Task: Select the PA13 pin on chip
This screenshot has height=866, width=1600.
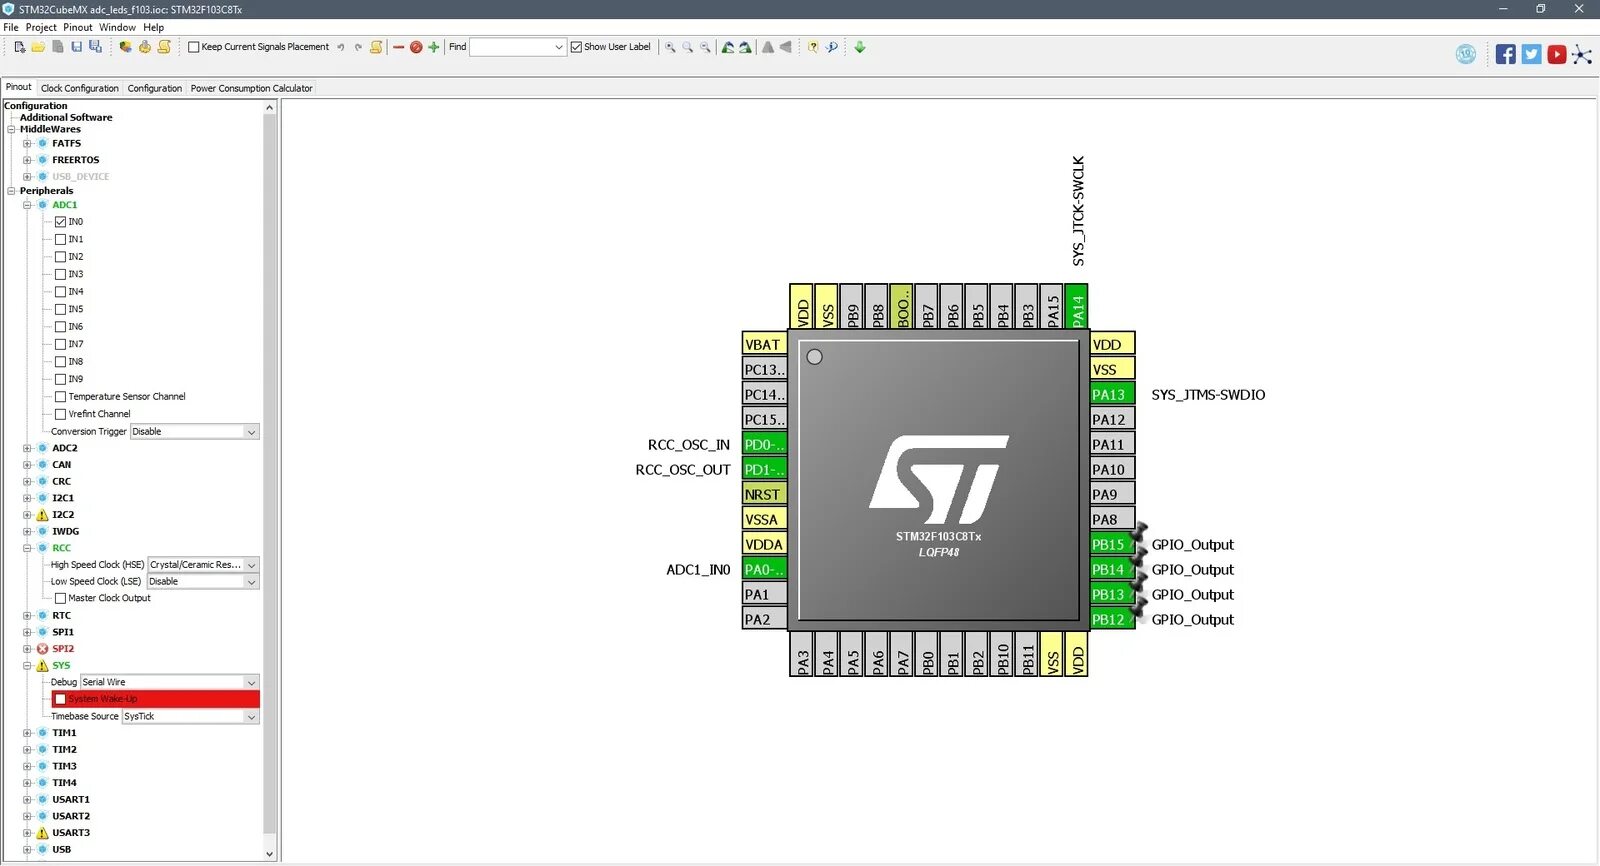Action: 1112,395
